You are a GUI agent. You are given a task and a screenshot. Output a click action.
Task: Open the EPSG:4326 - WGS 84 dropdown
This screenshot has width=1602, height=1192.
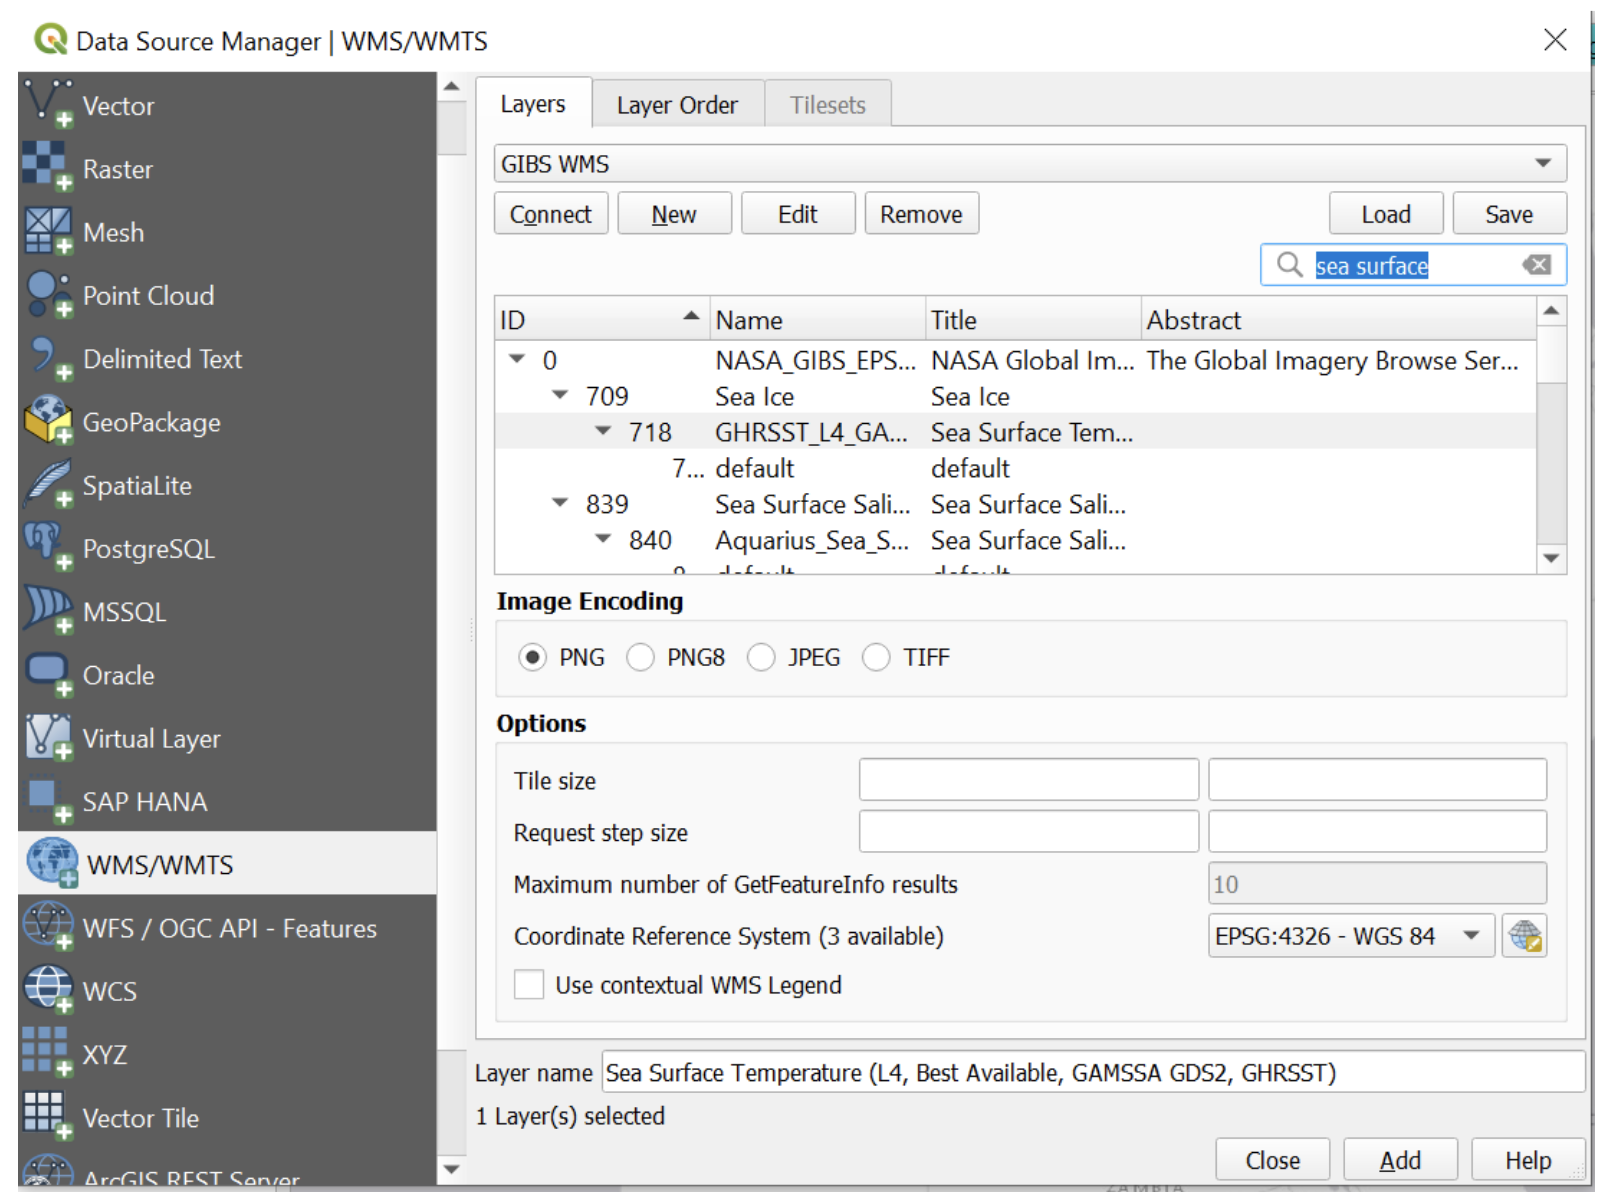coord(1351,936)
